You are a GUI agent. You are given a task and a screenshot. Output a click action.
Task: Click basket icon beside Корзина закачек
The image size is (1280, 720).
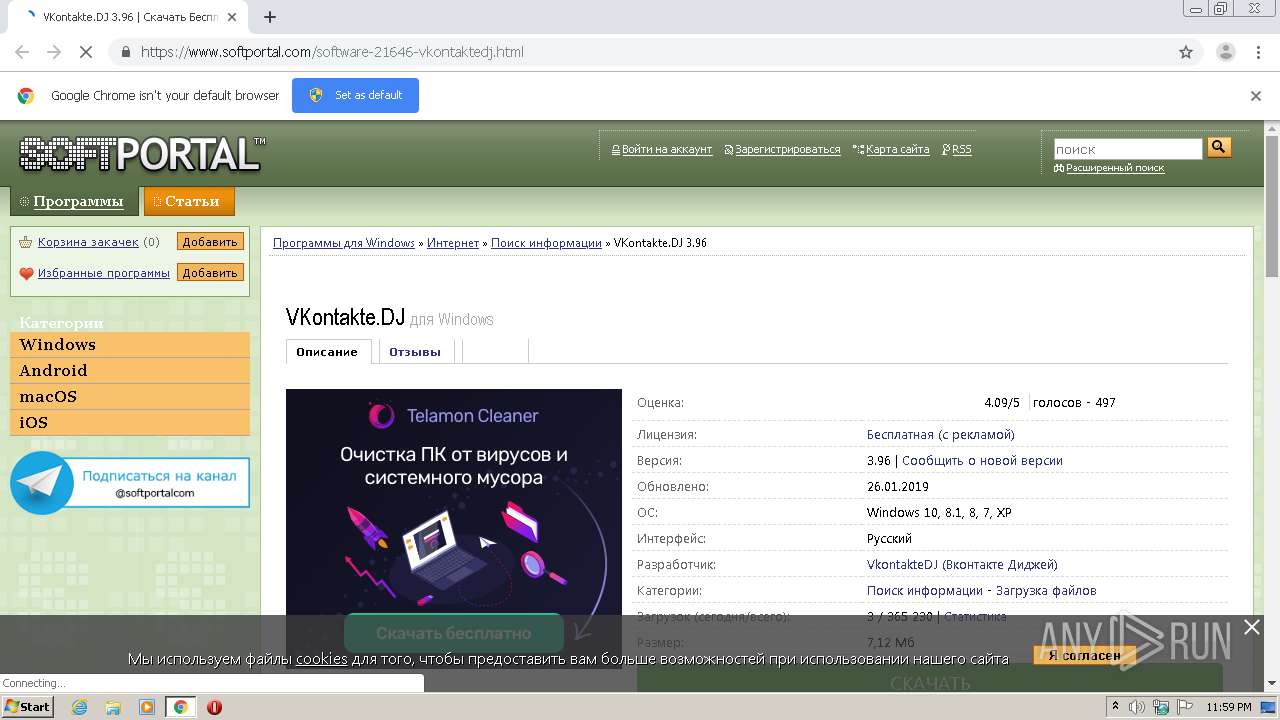pyautogui.click(x=27, y=242)
